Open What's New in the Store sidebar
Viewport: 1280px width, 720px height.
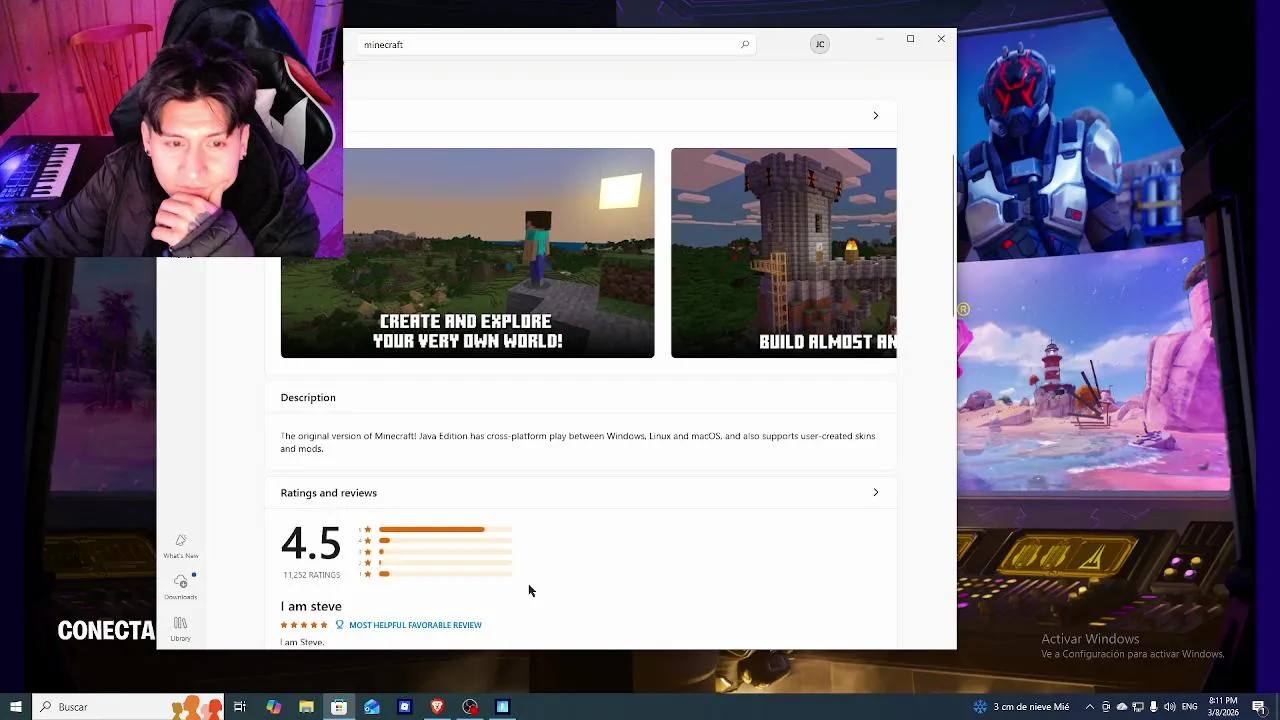coord(181,546)
